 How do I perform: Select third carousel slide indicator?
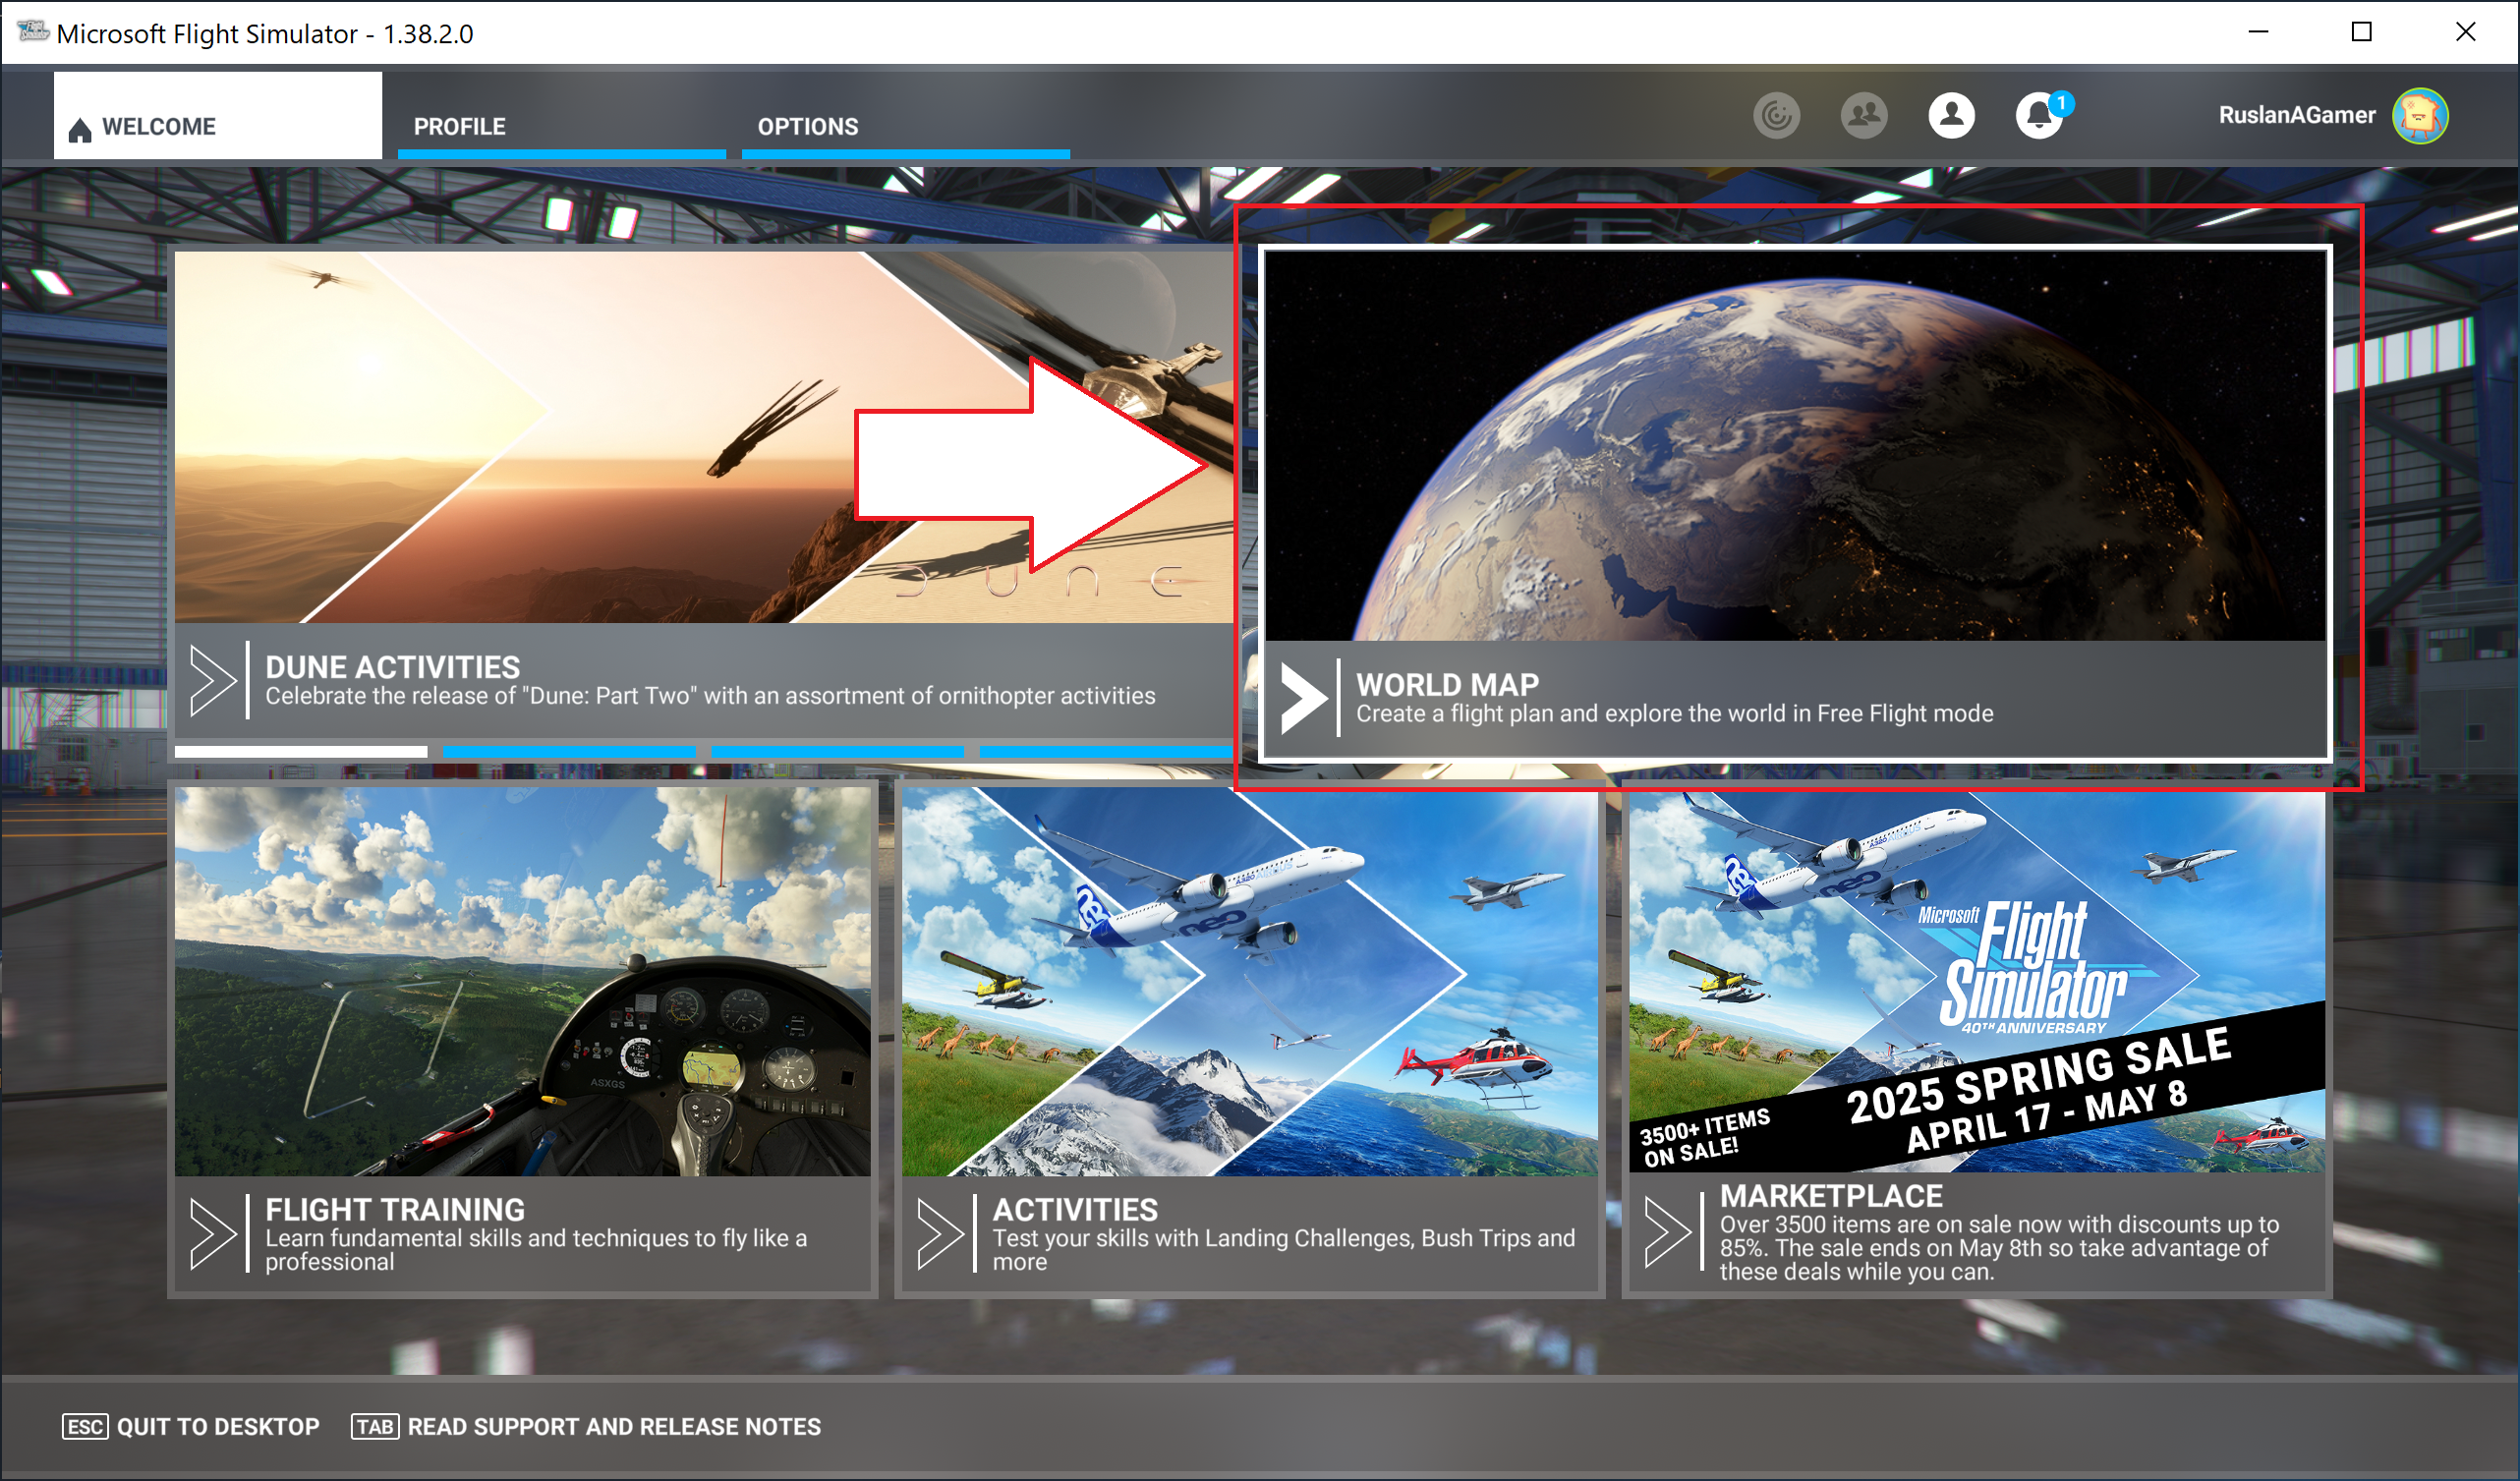pyautogui.click(x=837, y=751)
